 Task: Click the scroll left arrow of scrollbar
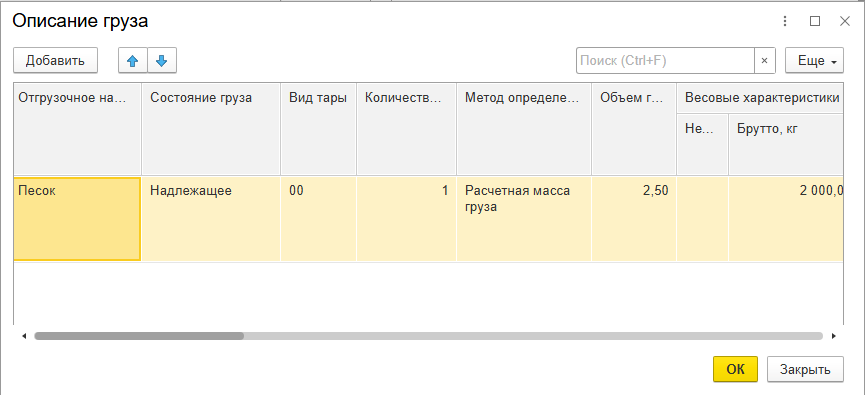tap(24, 335)
